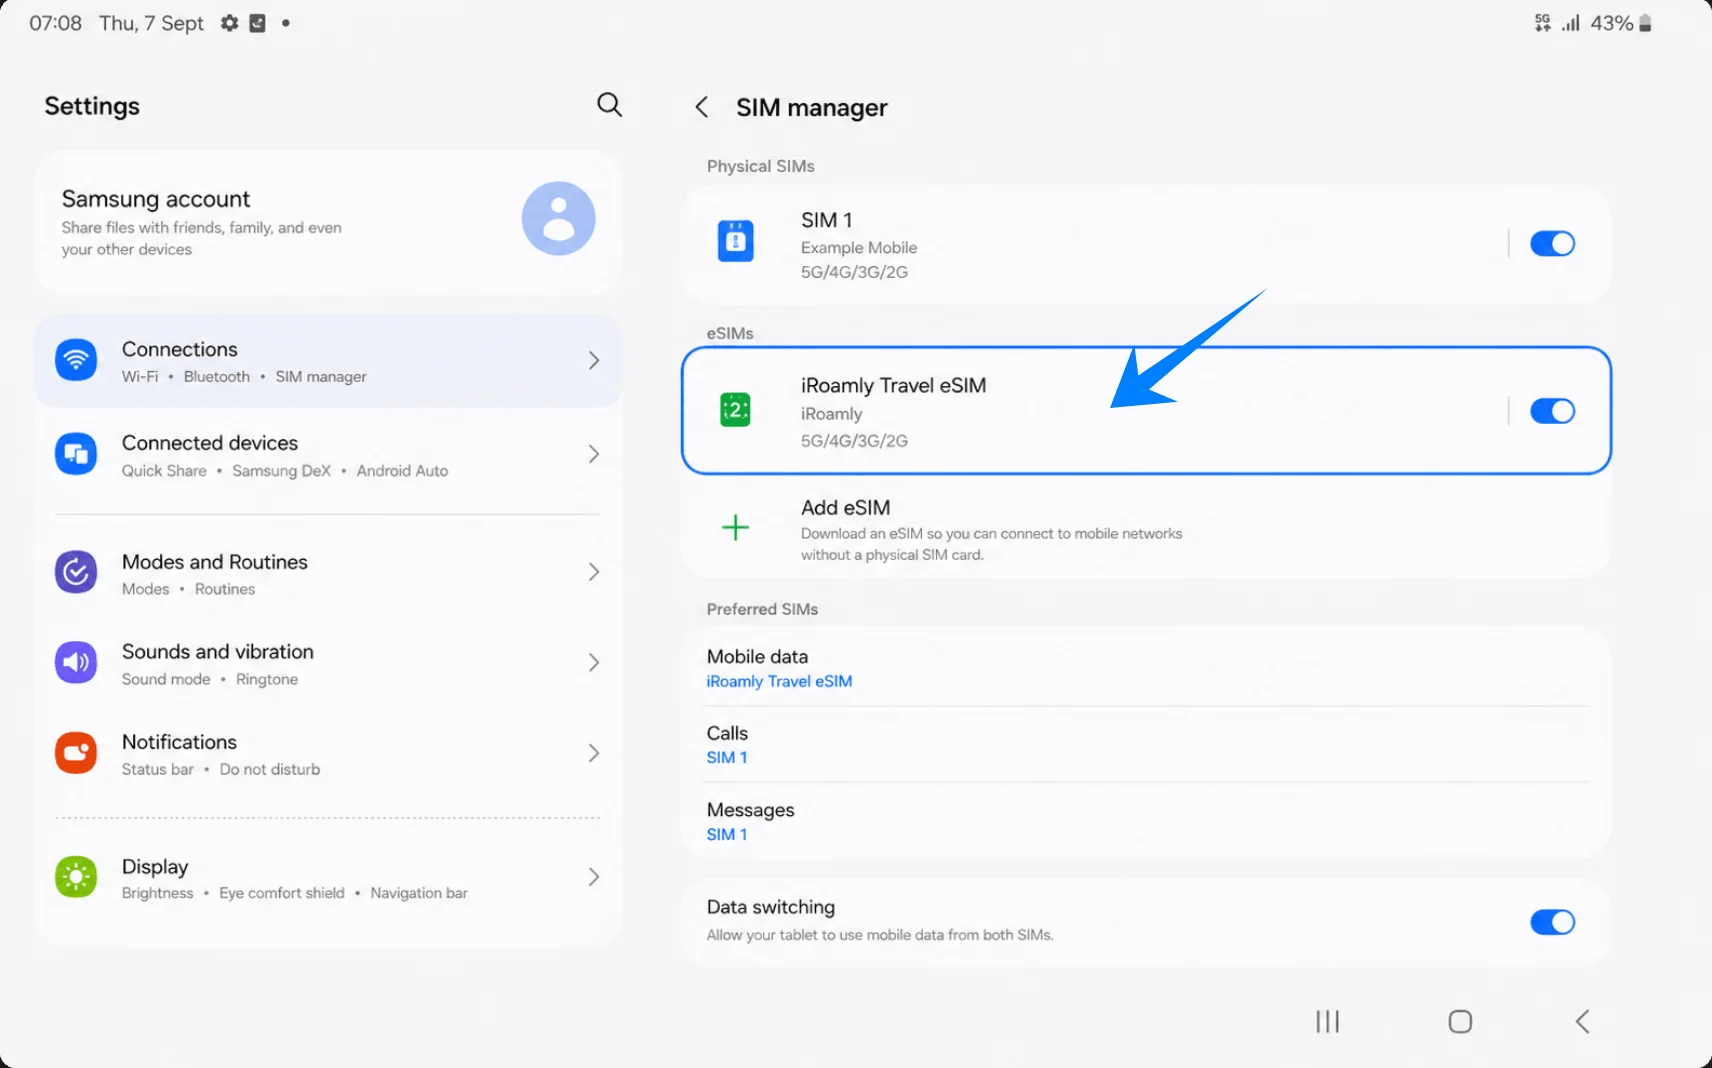Tap the 'eSIMs' section heading
Image resolution: width=1712 pixels, height=1068 pixels.
730,333
